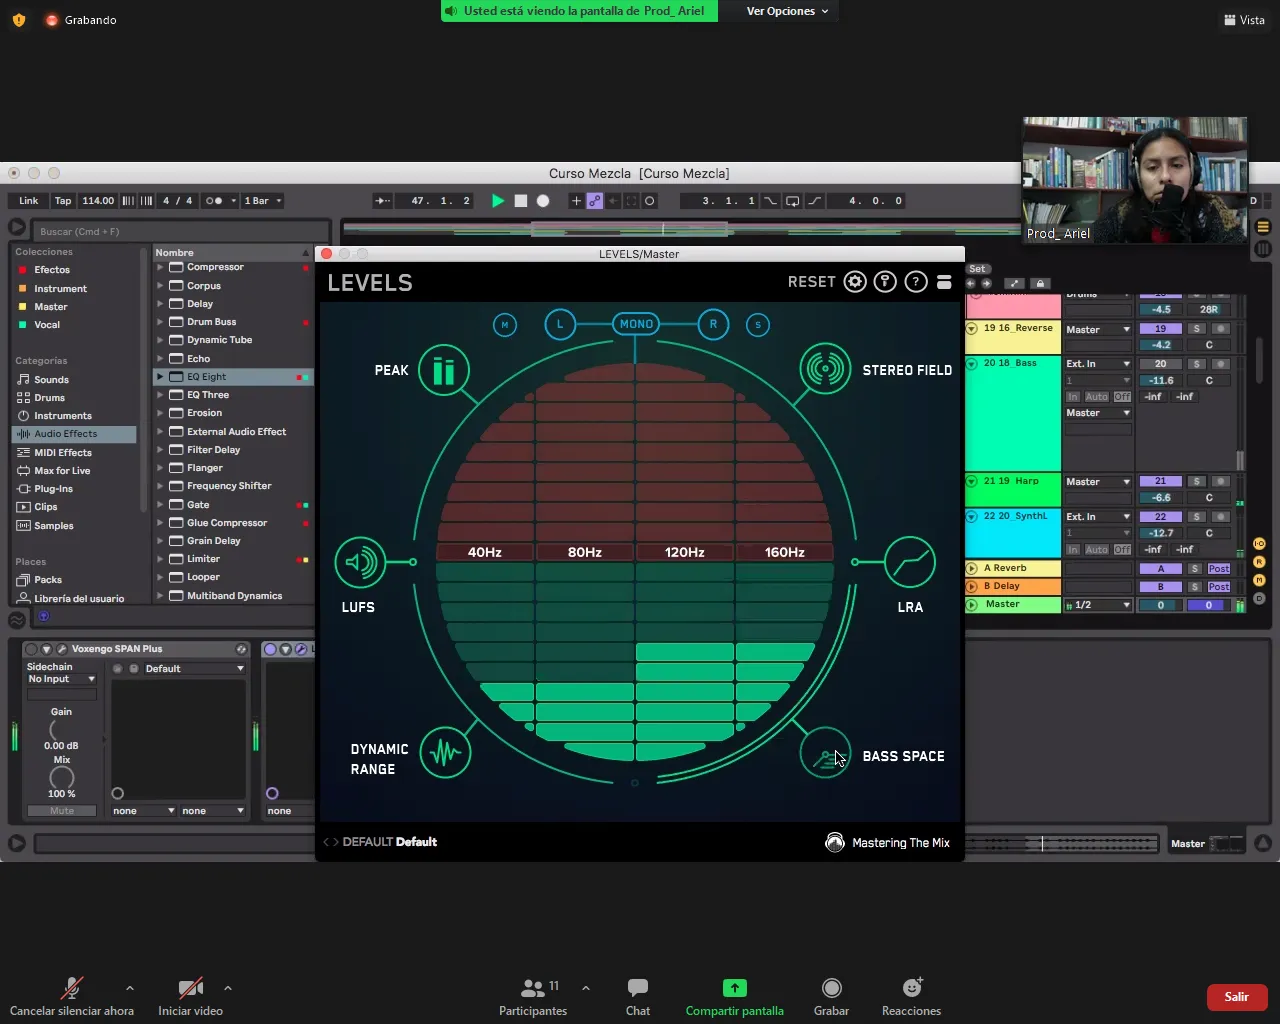
Task: Toggle the M mid channel button
Action: tap(505, 324)
